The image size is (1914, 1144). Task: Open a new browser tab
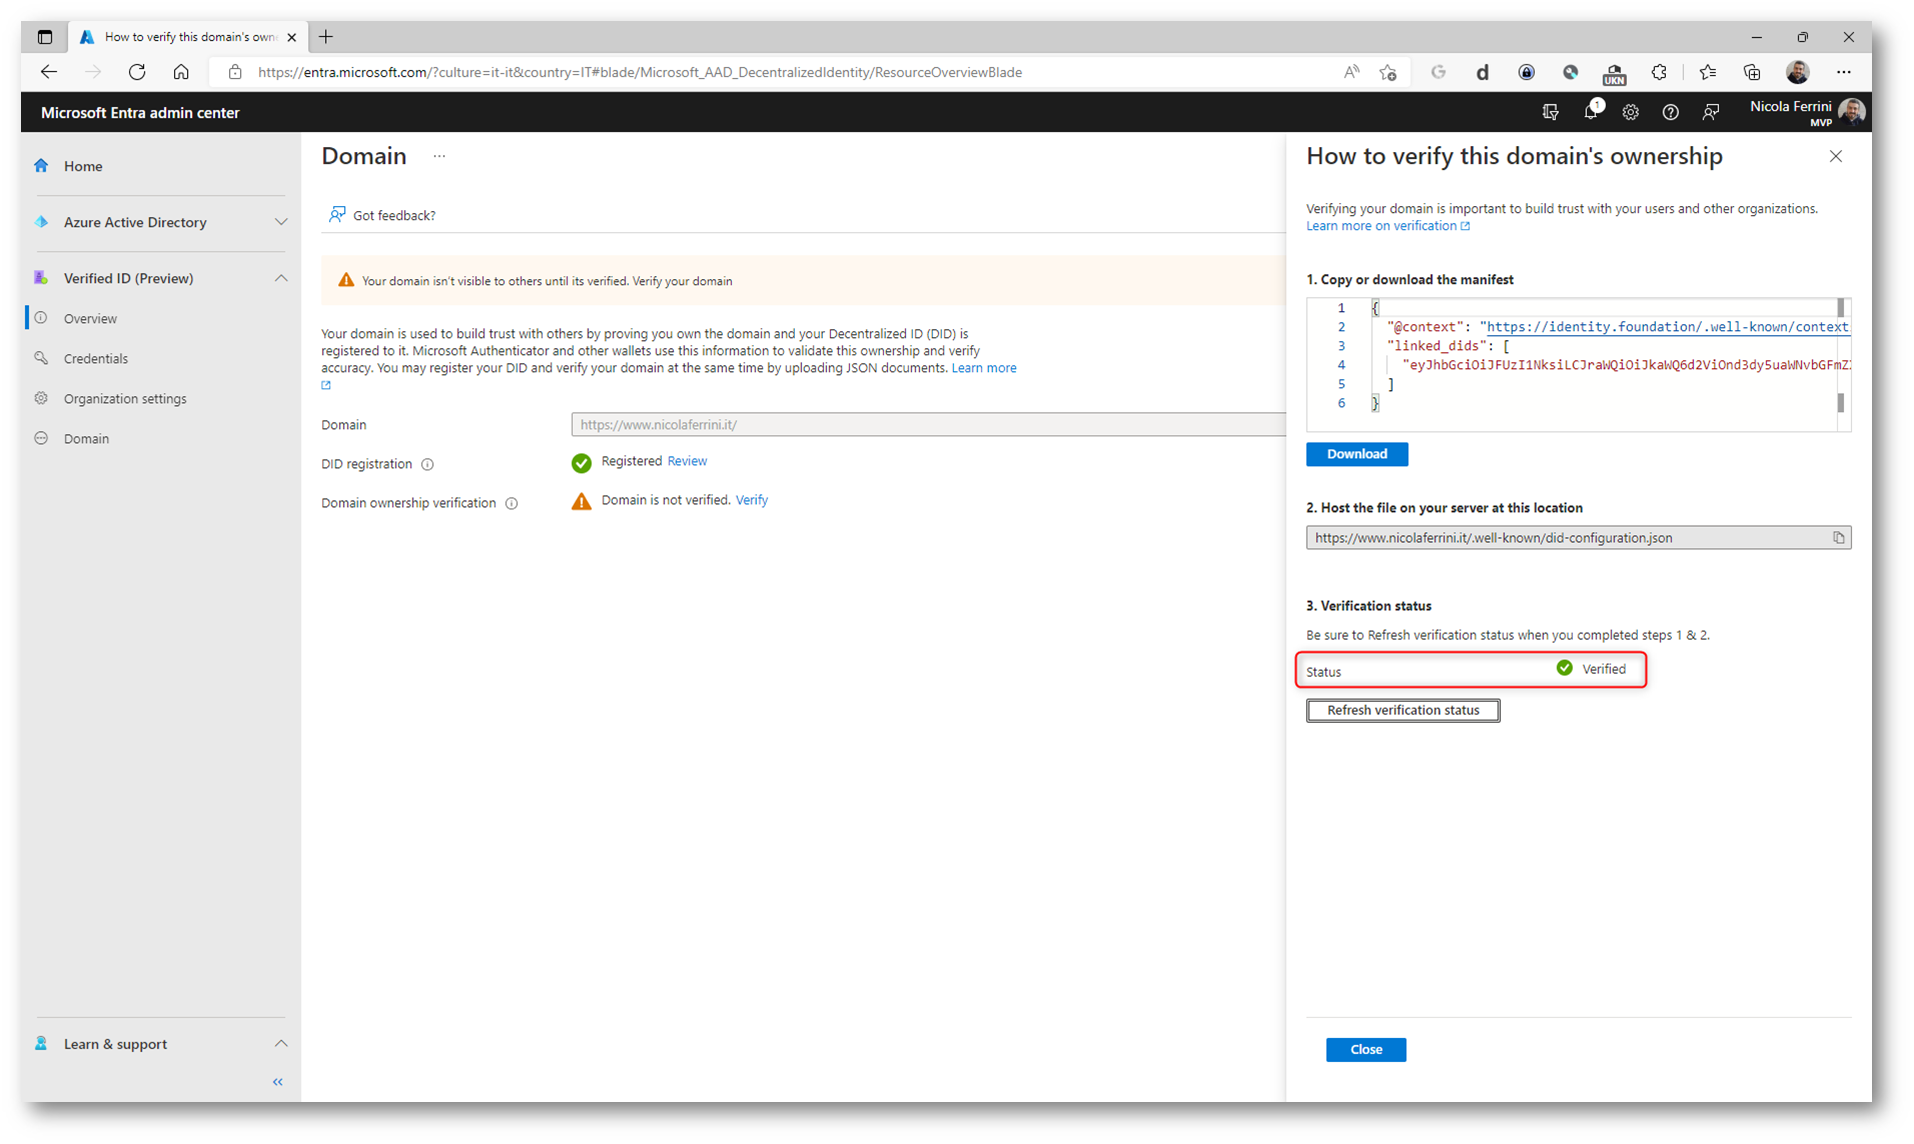click(x=326, y=37)
